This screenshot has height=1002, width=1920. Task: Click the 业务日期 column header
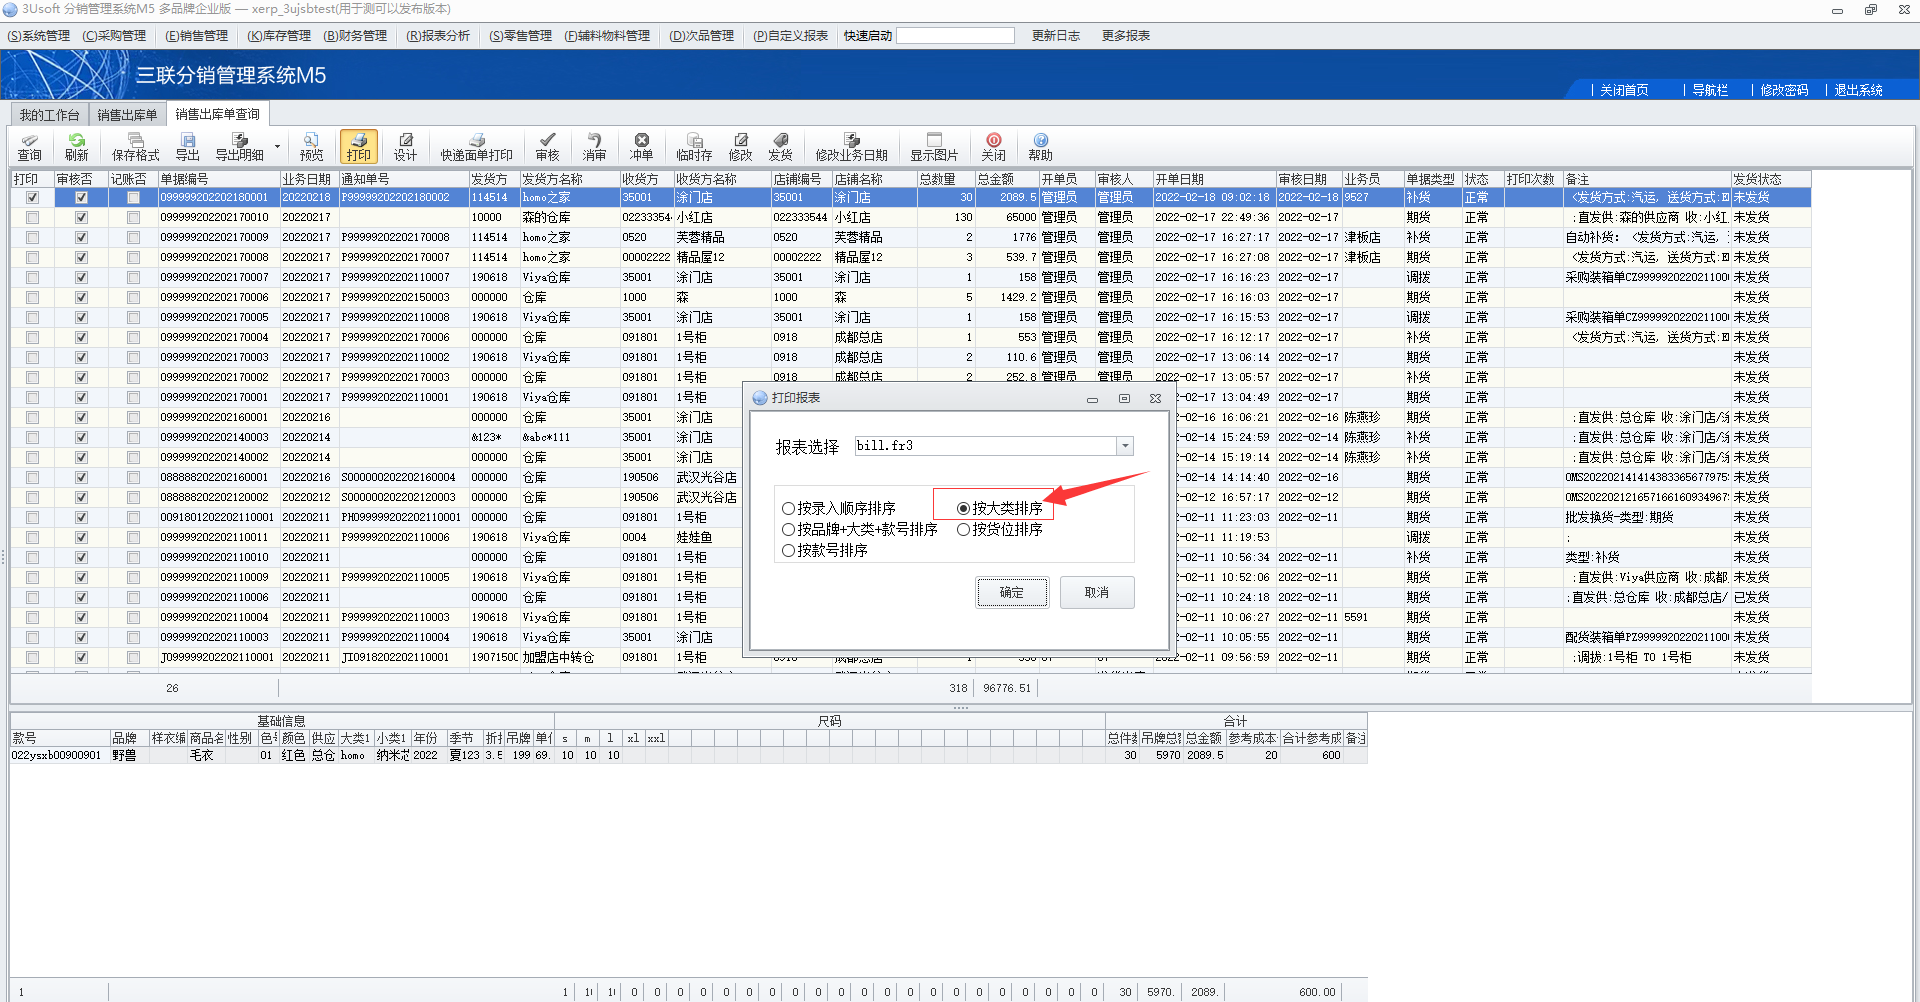(x=308, y=179)
